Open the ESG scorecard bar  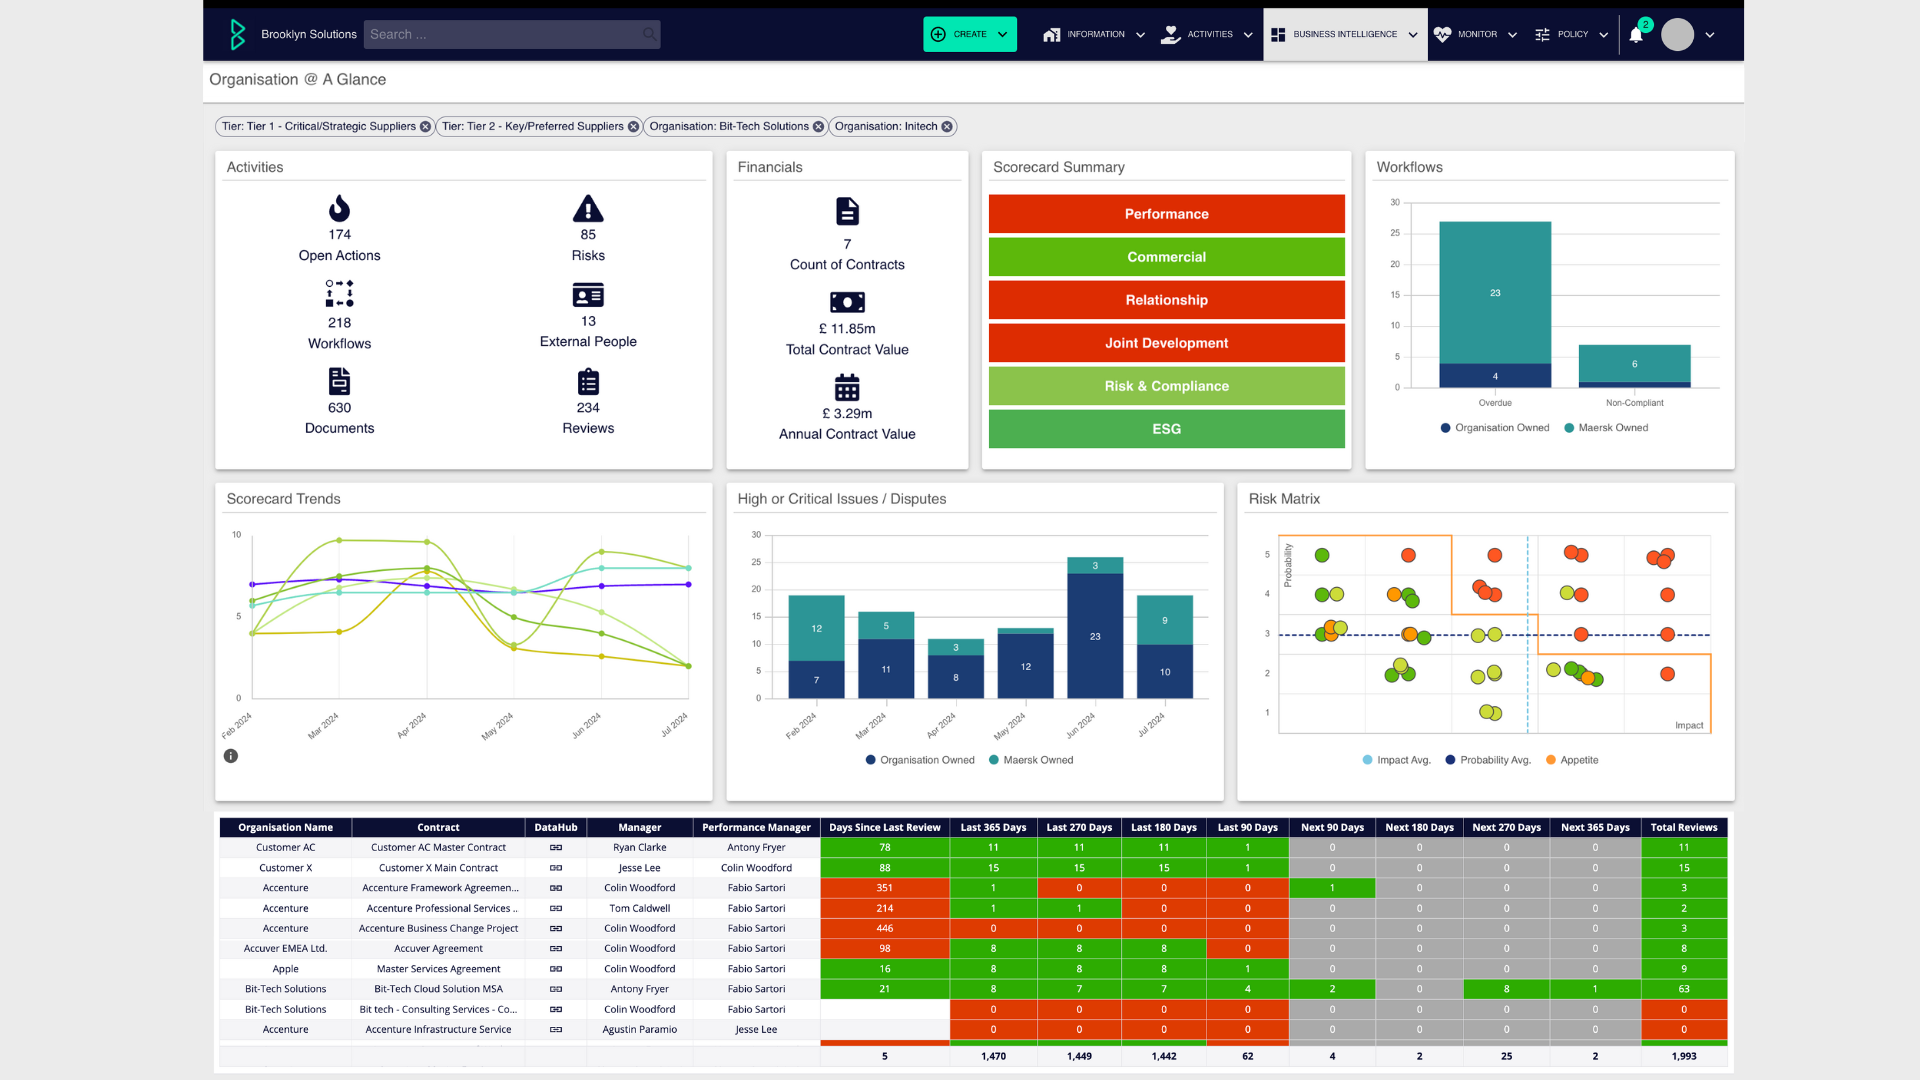(x=1166, y=429)
